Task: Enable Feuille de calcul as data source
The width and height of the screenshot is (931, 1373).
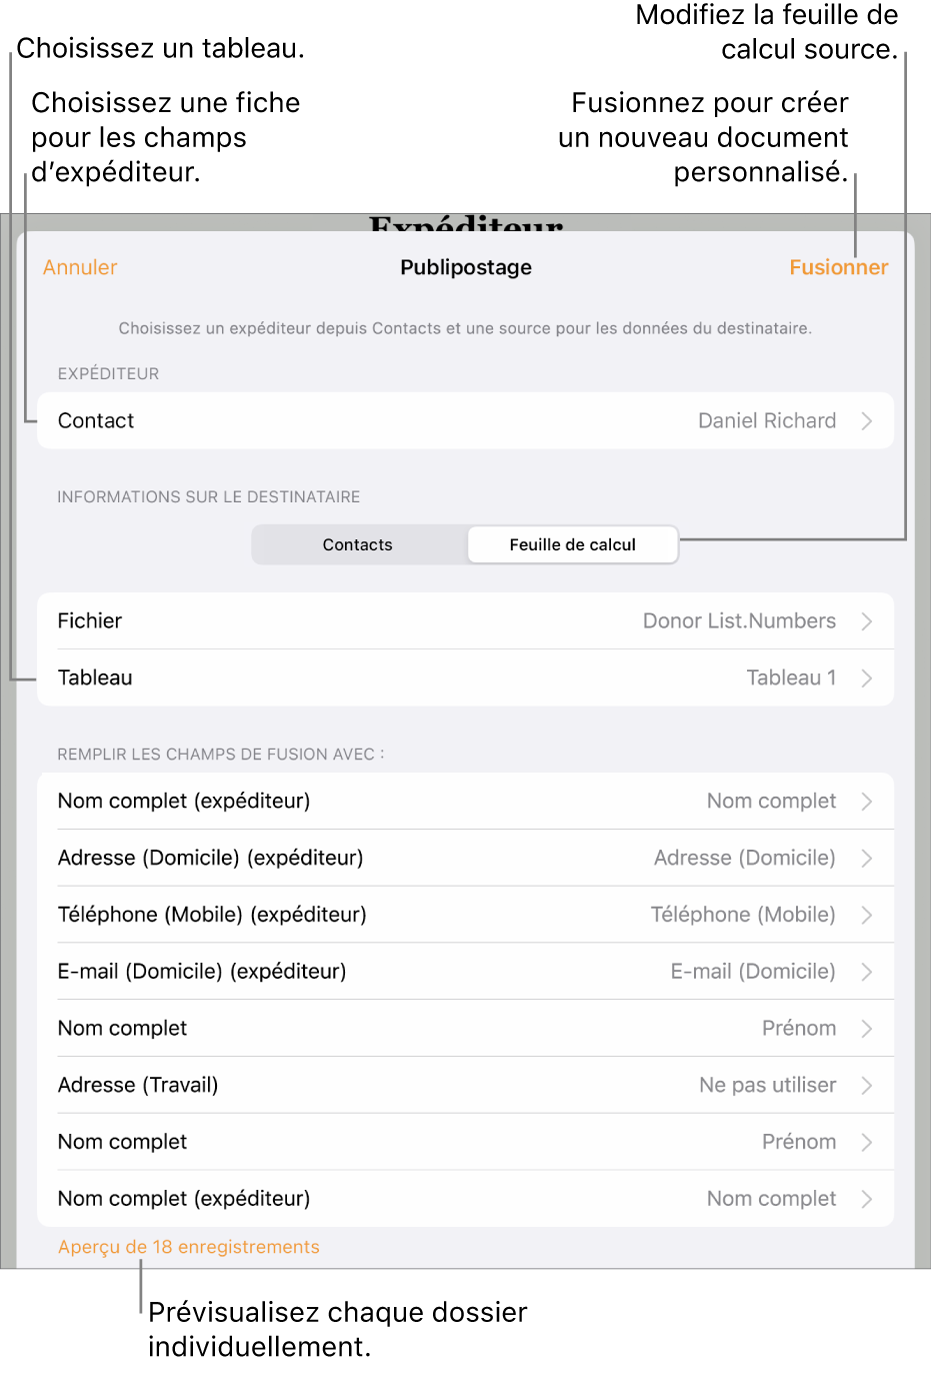Action: coord(572,544)
